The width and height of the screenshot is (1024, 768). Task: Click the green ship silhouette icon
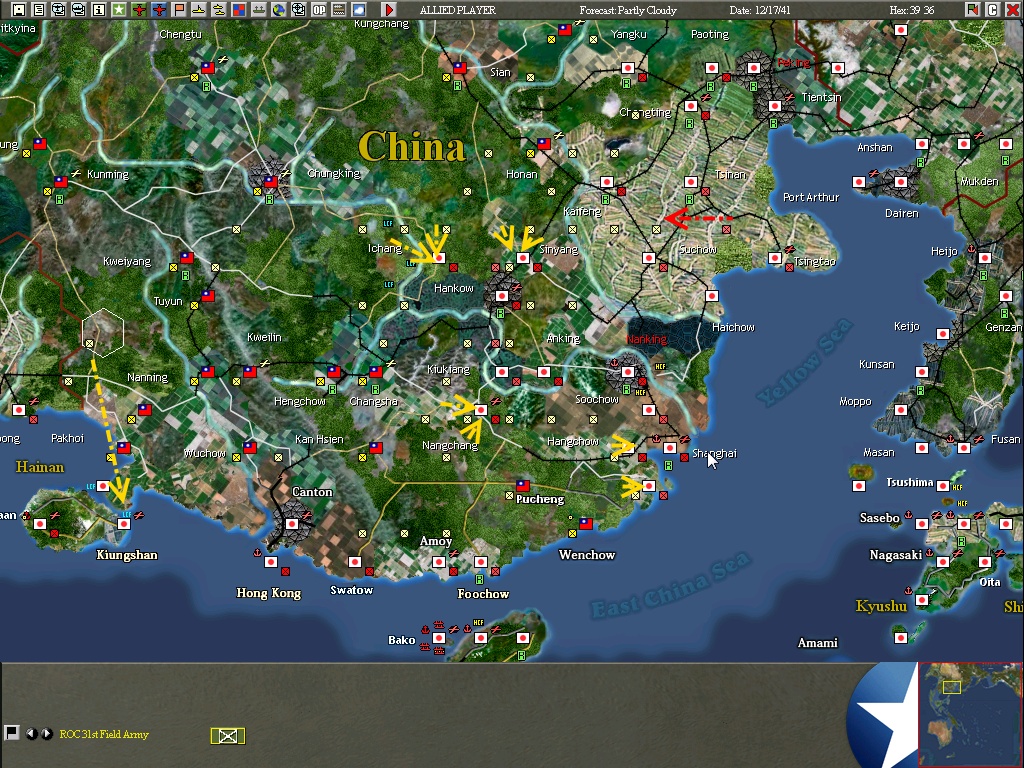click(259, 10)
